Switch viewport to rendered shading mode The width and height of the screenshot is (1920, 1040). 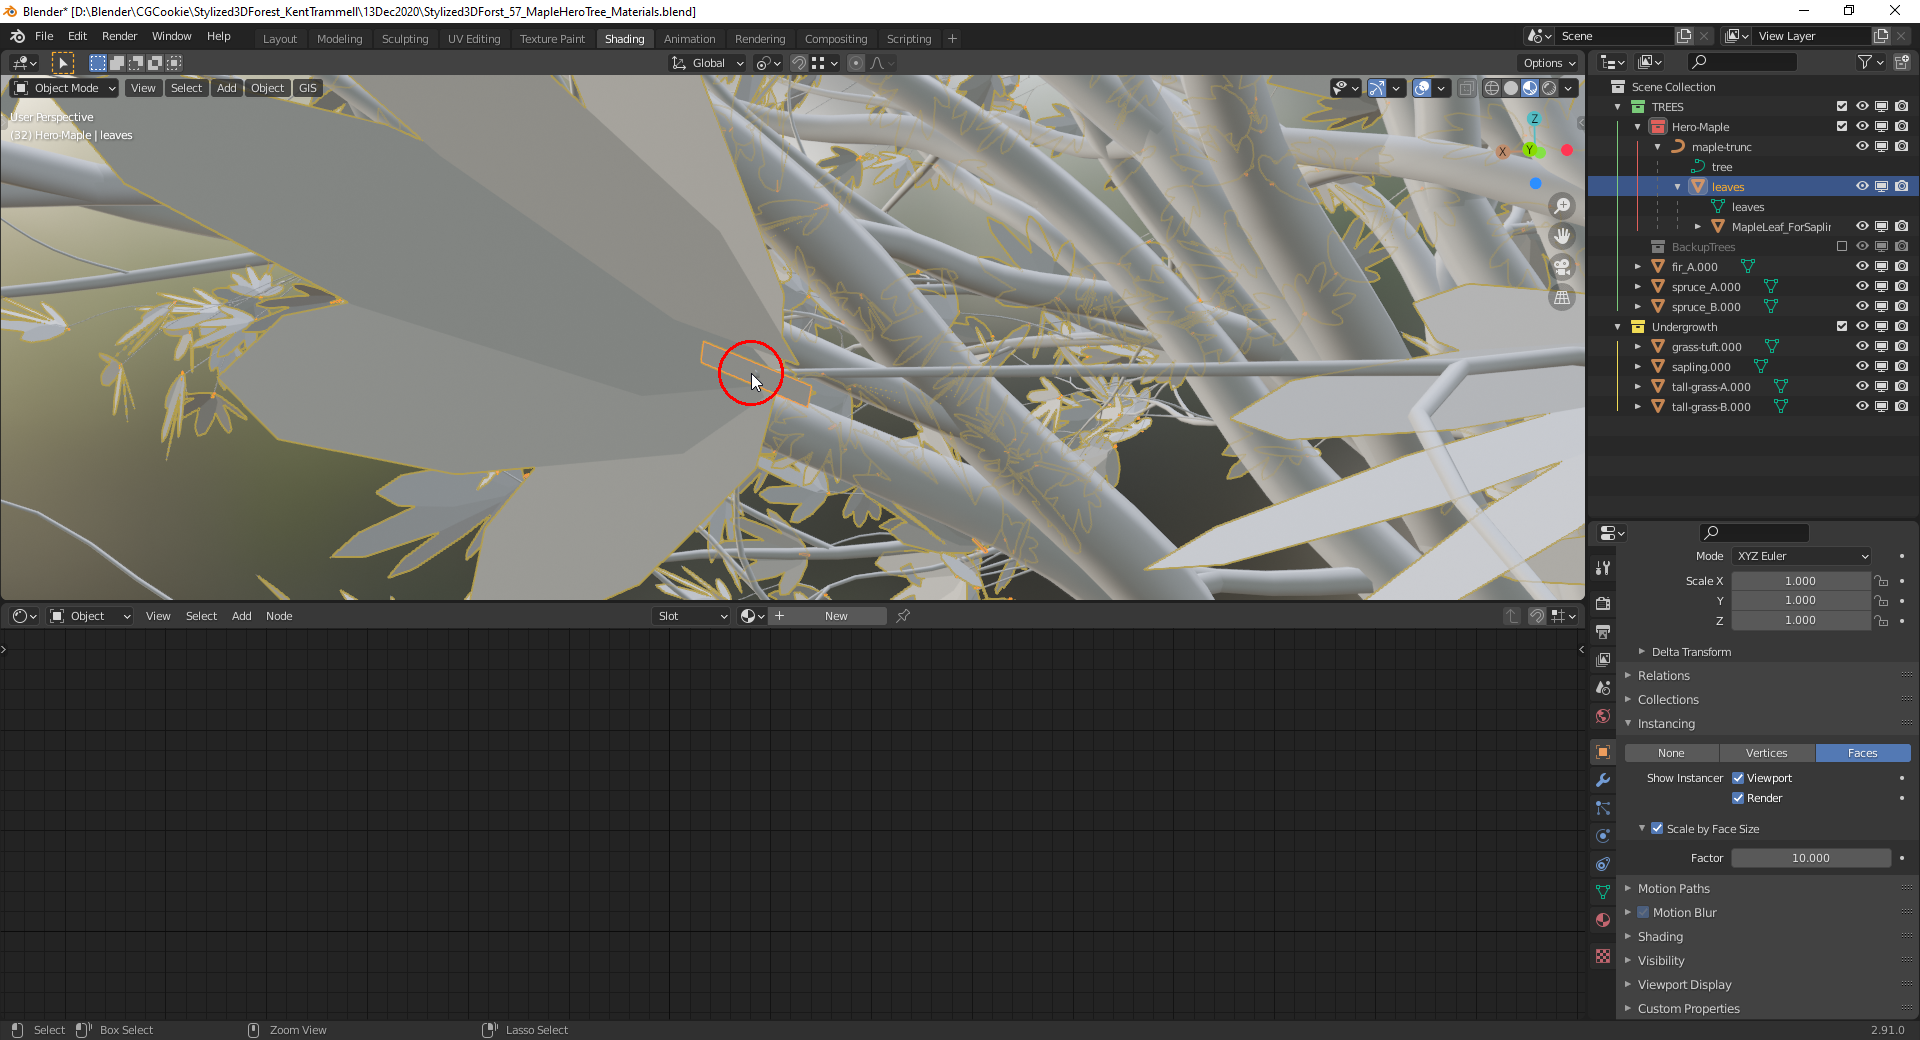tap(1549, 88)
